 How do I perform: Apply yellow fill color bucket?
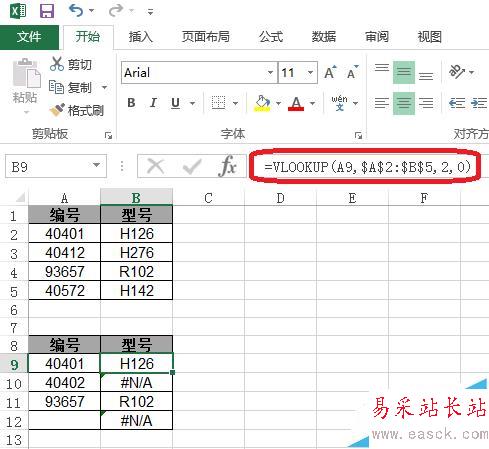pos(262,103)
